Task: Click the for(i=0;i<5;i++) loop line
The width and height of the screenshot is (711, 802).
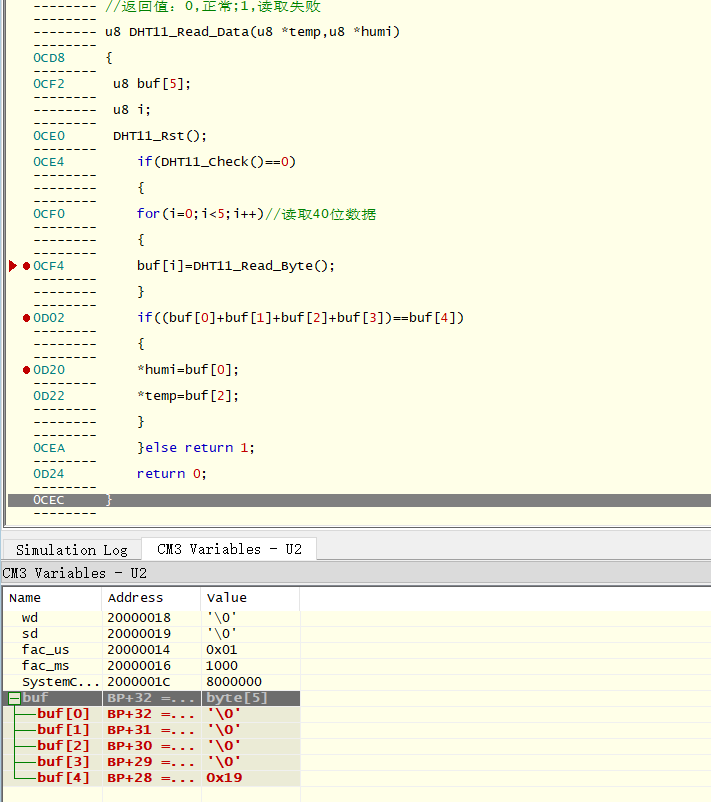Action: point(256,214)
